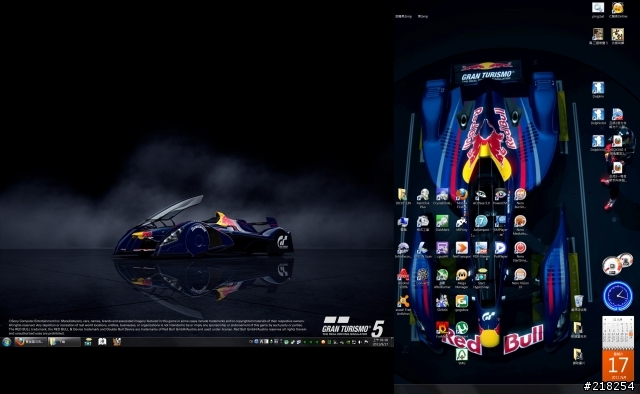Launch the PotPlayer shortcut
Image resolution: width=640 pixels, height=394 pixels.
tap(500, 248)
